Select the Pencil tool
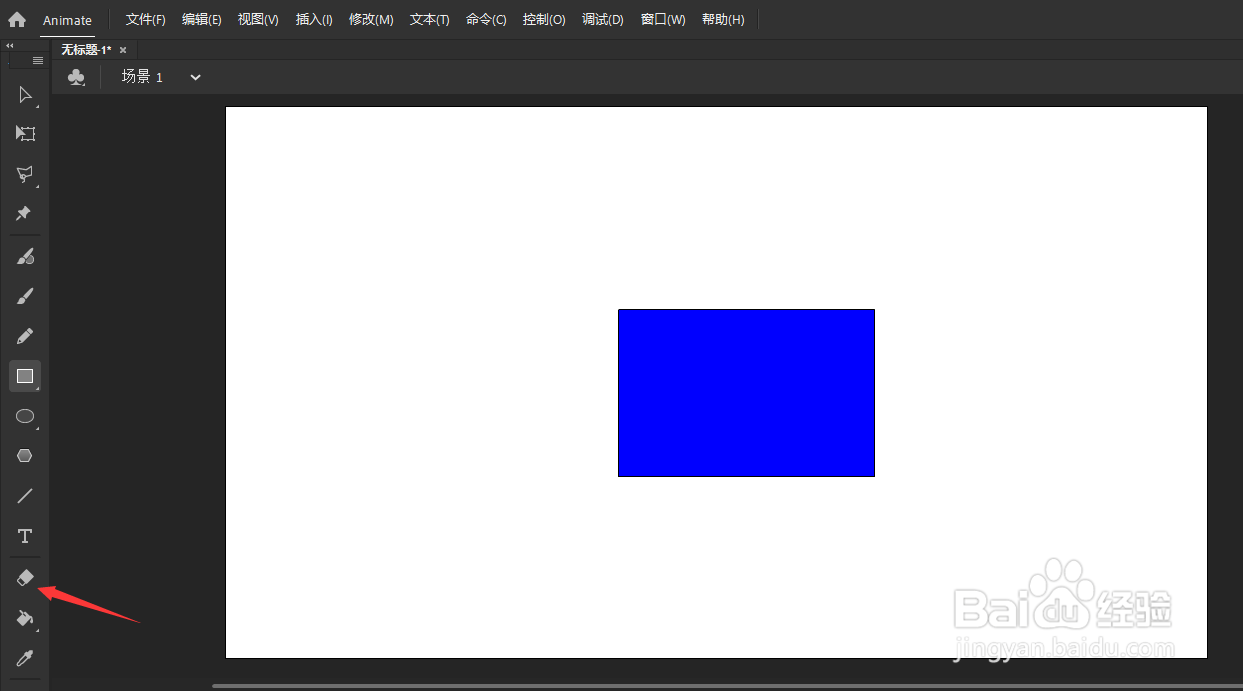The image size is (1243, 691). (25, 336)
